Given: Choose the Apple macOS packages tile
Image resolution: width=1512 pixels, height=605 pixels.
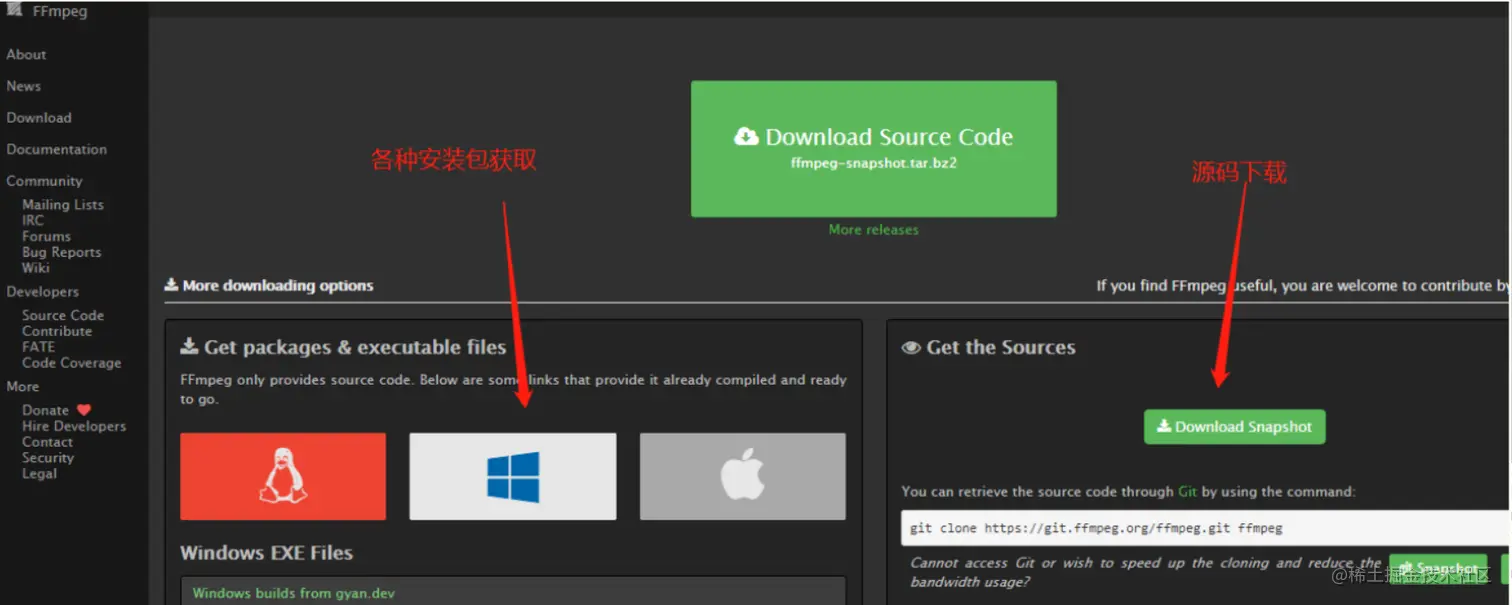Looking at the screenshot, I should [743, 476].
